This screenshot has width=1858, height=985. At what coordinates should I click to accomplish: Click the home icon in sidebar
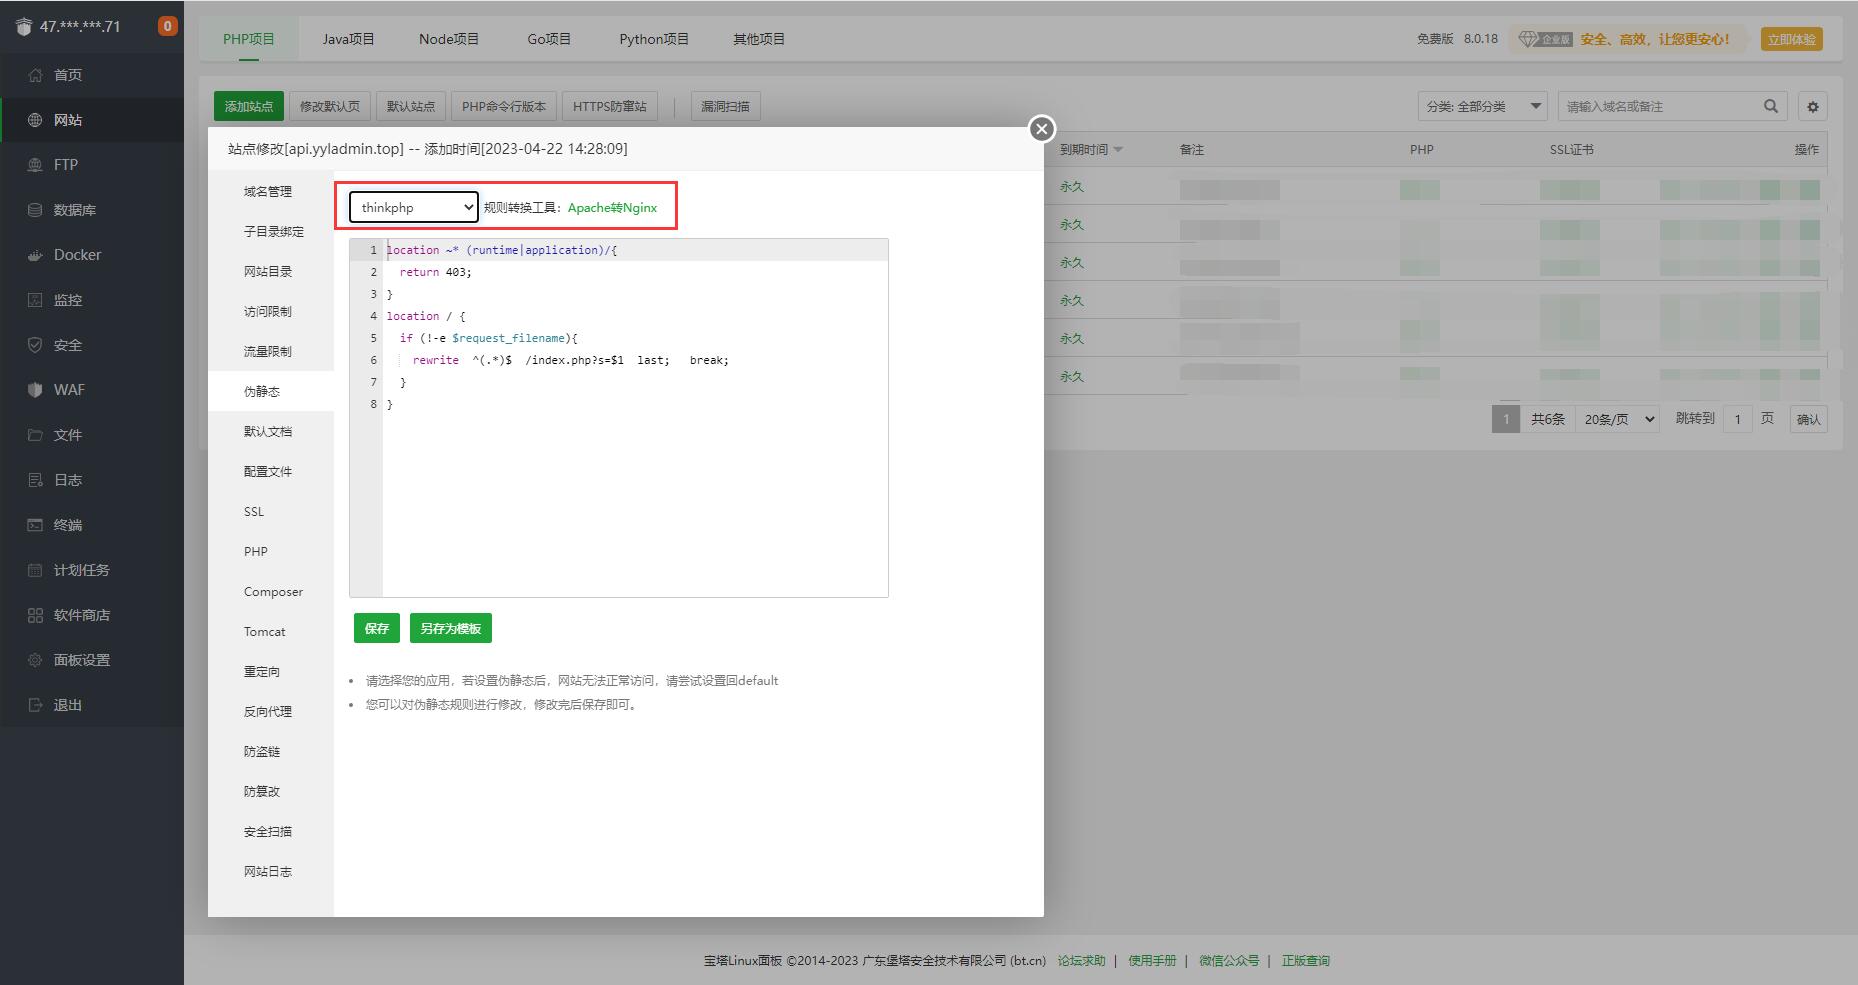[36, 75]
